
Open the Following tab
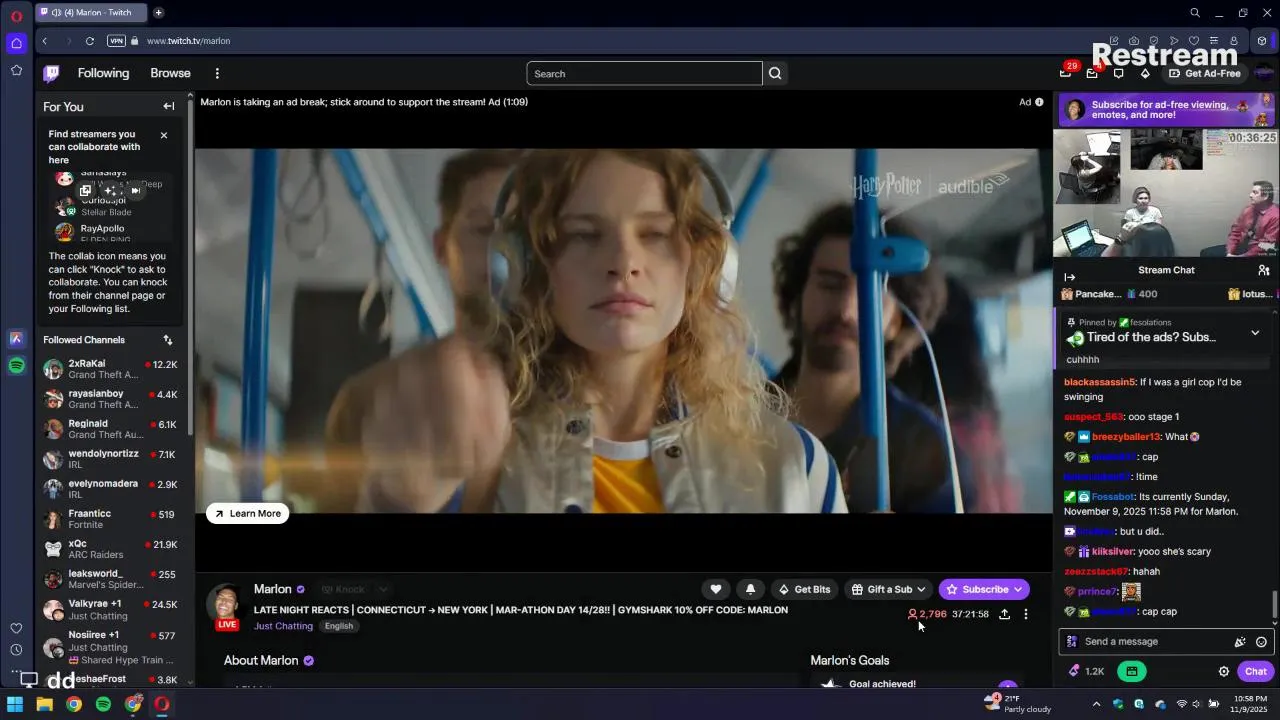103,73
